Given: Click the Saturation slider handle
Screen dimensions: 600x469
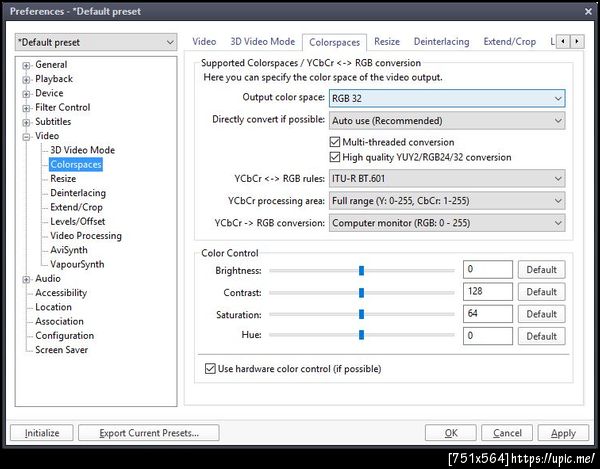Looking at the screenshot, I should [x=361, y=315].
